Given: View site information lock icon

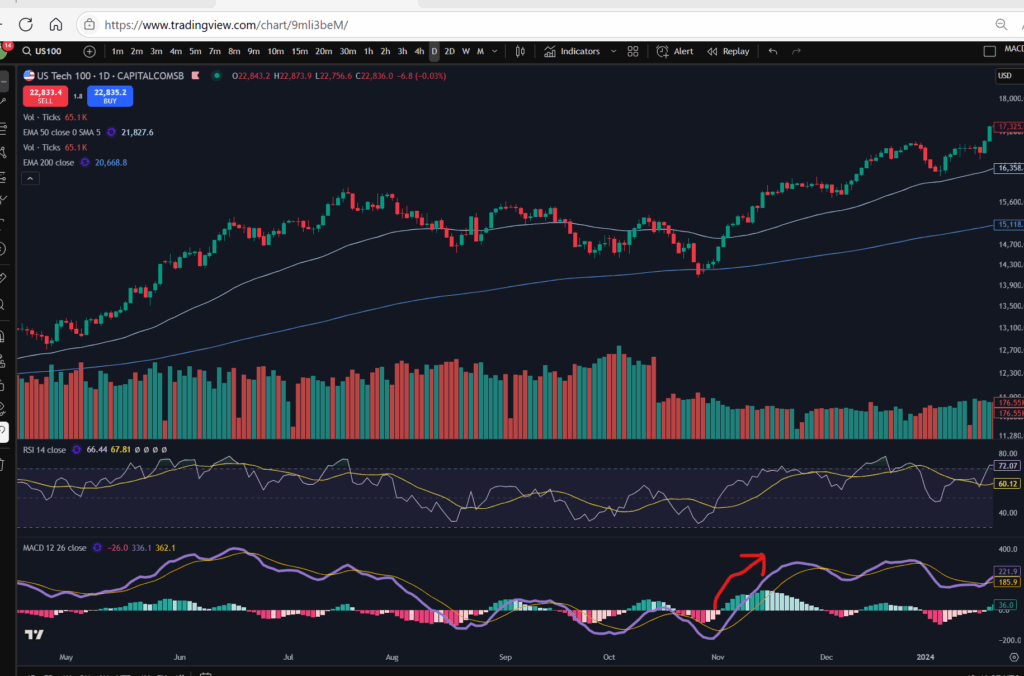Looking at the screenshot, I should (89, 25).
